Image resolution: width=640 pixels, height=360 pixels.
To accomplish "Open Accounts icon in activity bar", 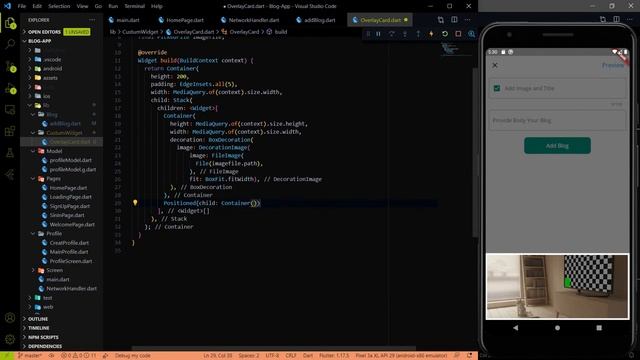I will tap(10, 318).
